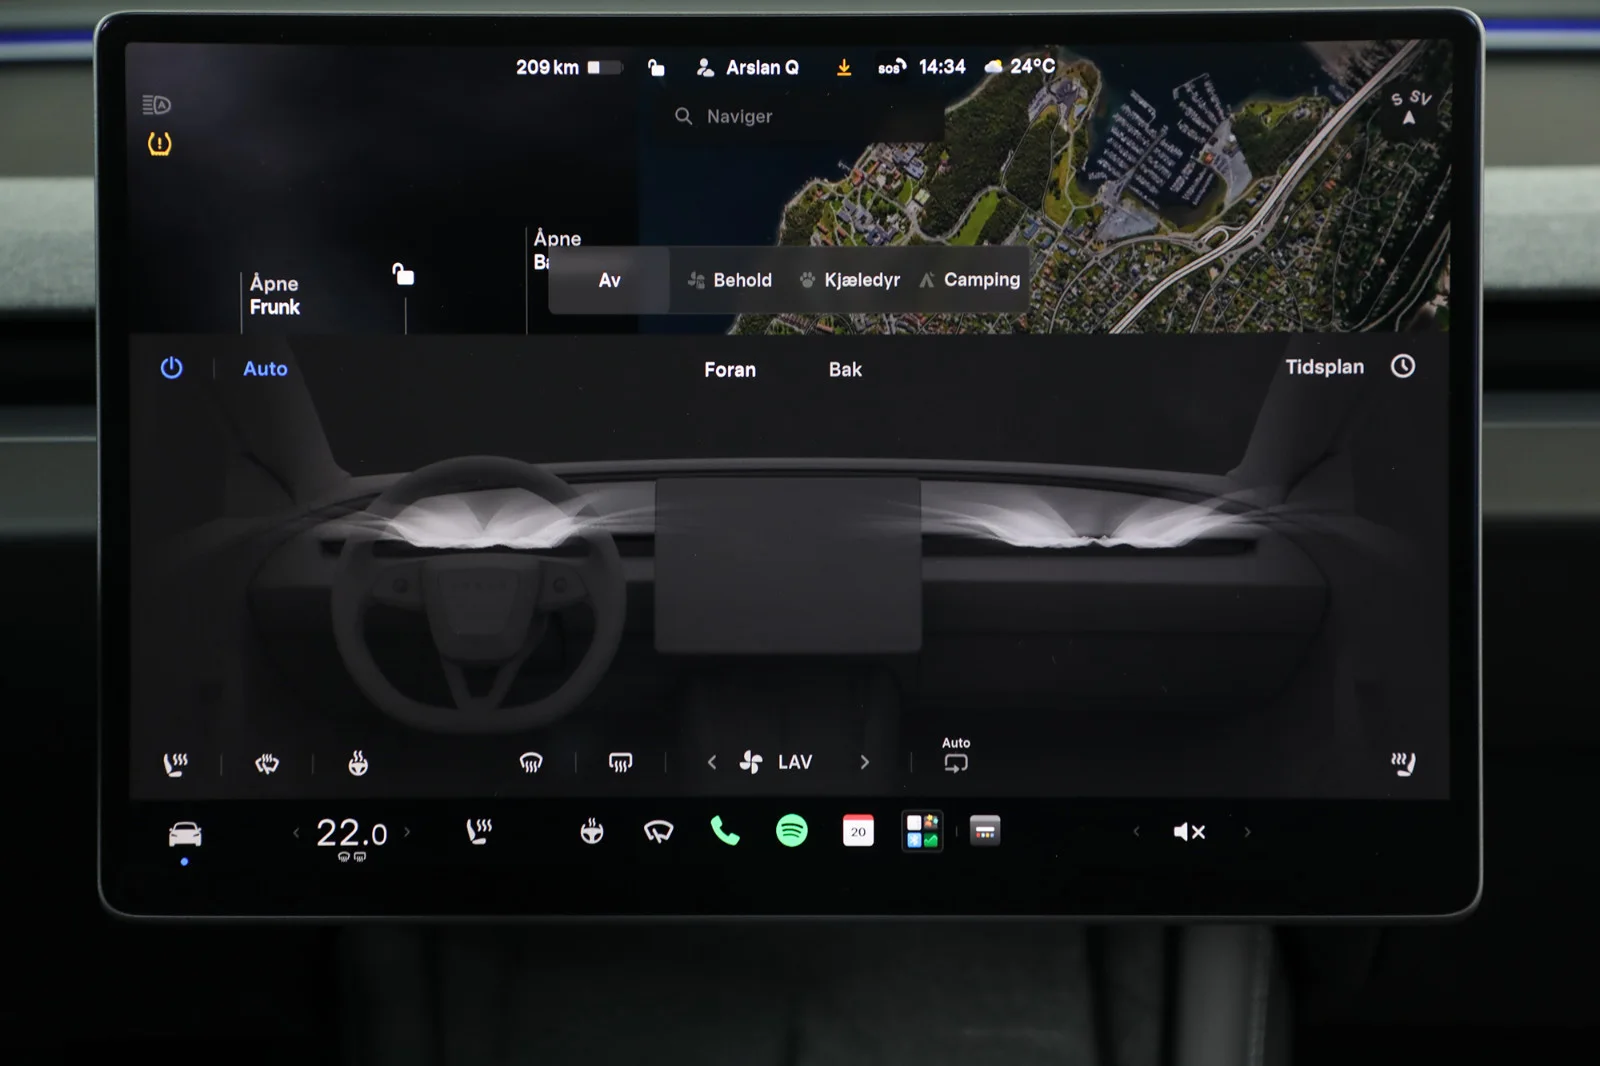1600x1066 pixels.
Task: Open the Tidsplan clock icon
Action: click(1403, 366)
